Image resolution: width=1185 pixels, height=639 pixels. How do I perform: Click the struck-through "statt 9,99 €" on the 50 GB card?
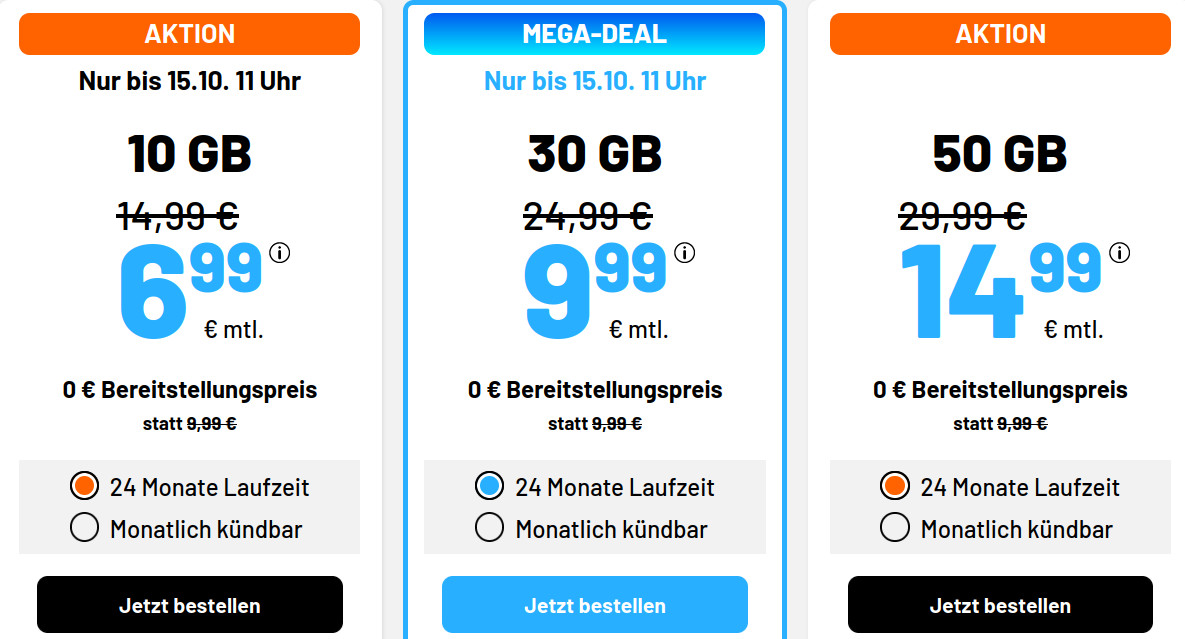(999, 422)
